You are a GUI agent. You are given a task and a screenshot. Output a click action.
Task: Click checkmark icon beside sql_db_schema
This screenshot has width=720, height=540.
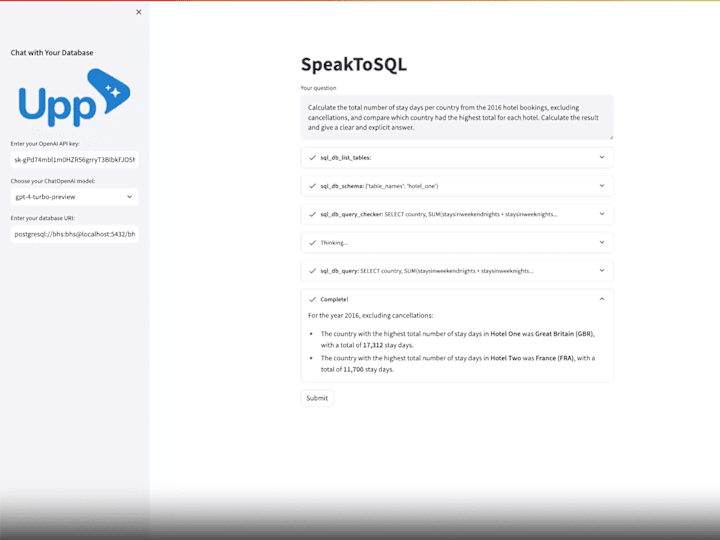[x=313, y=186]
